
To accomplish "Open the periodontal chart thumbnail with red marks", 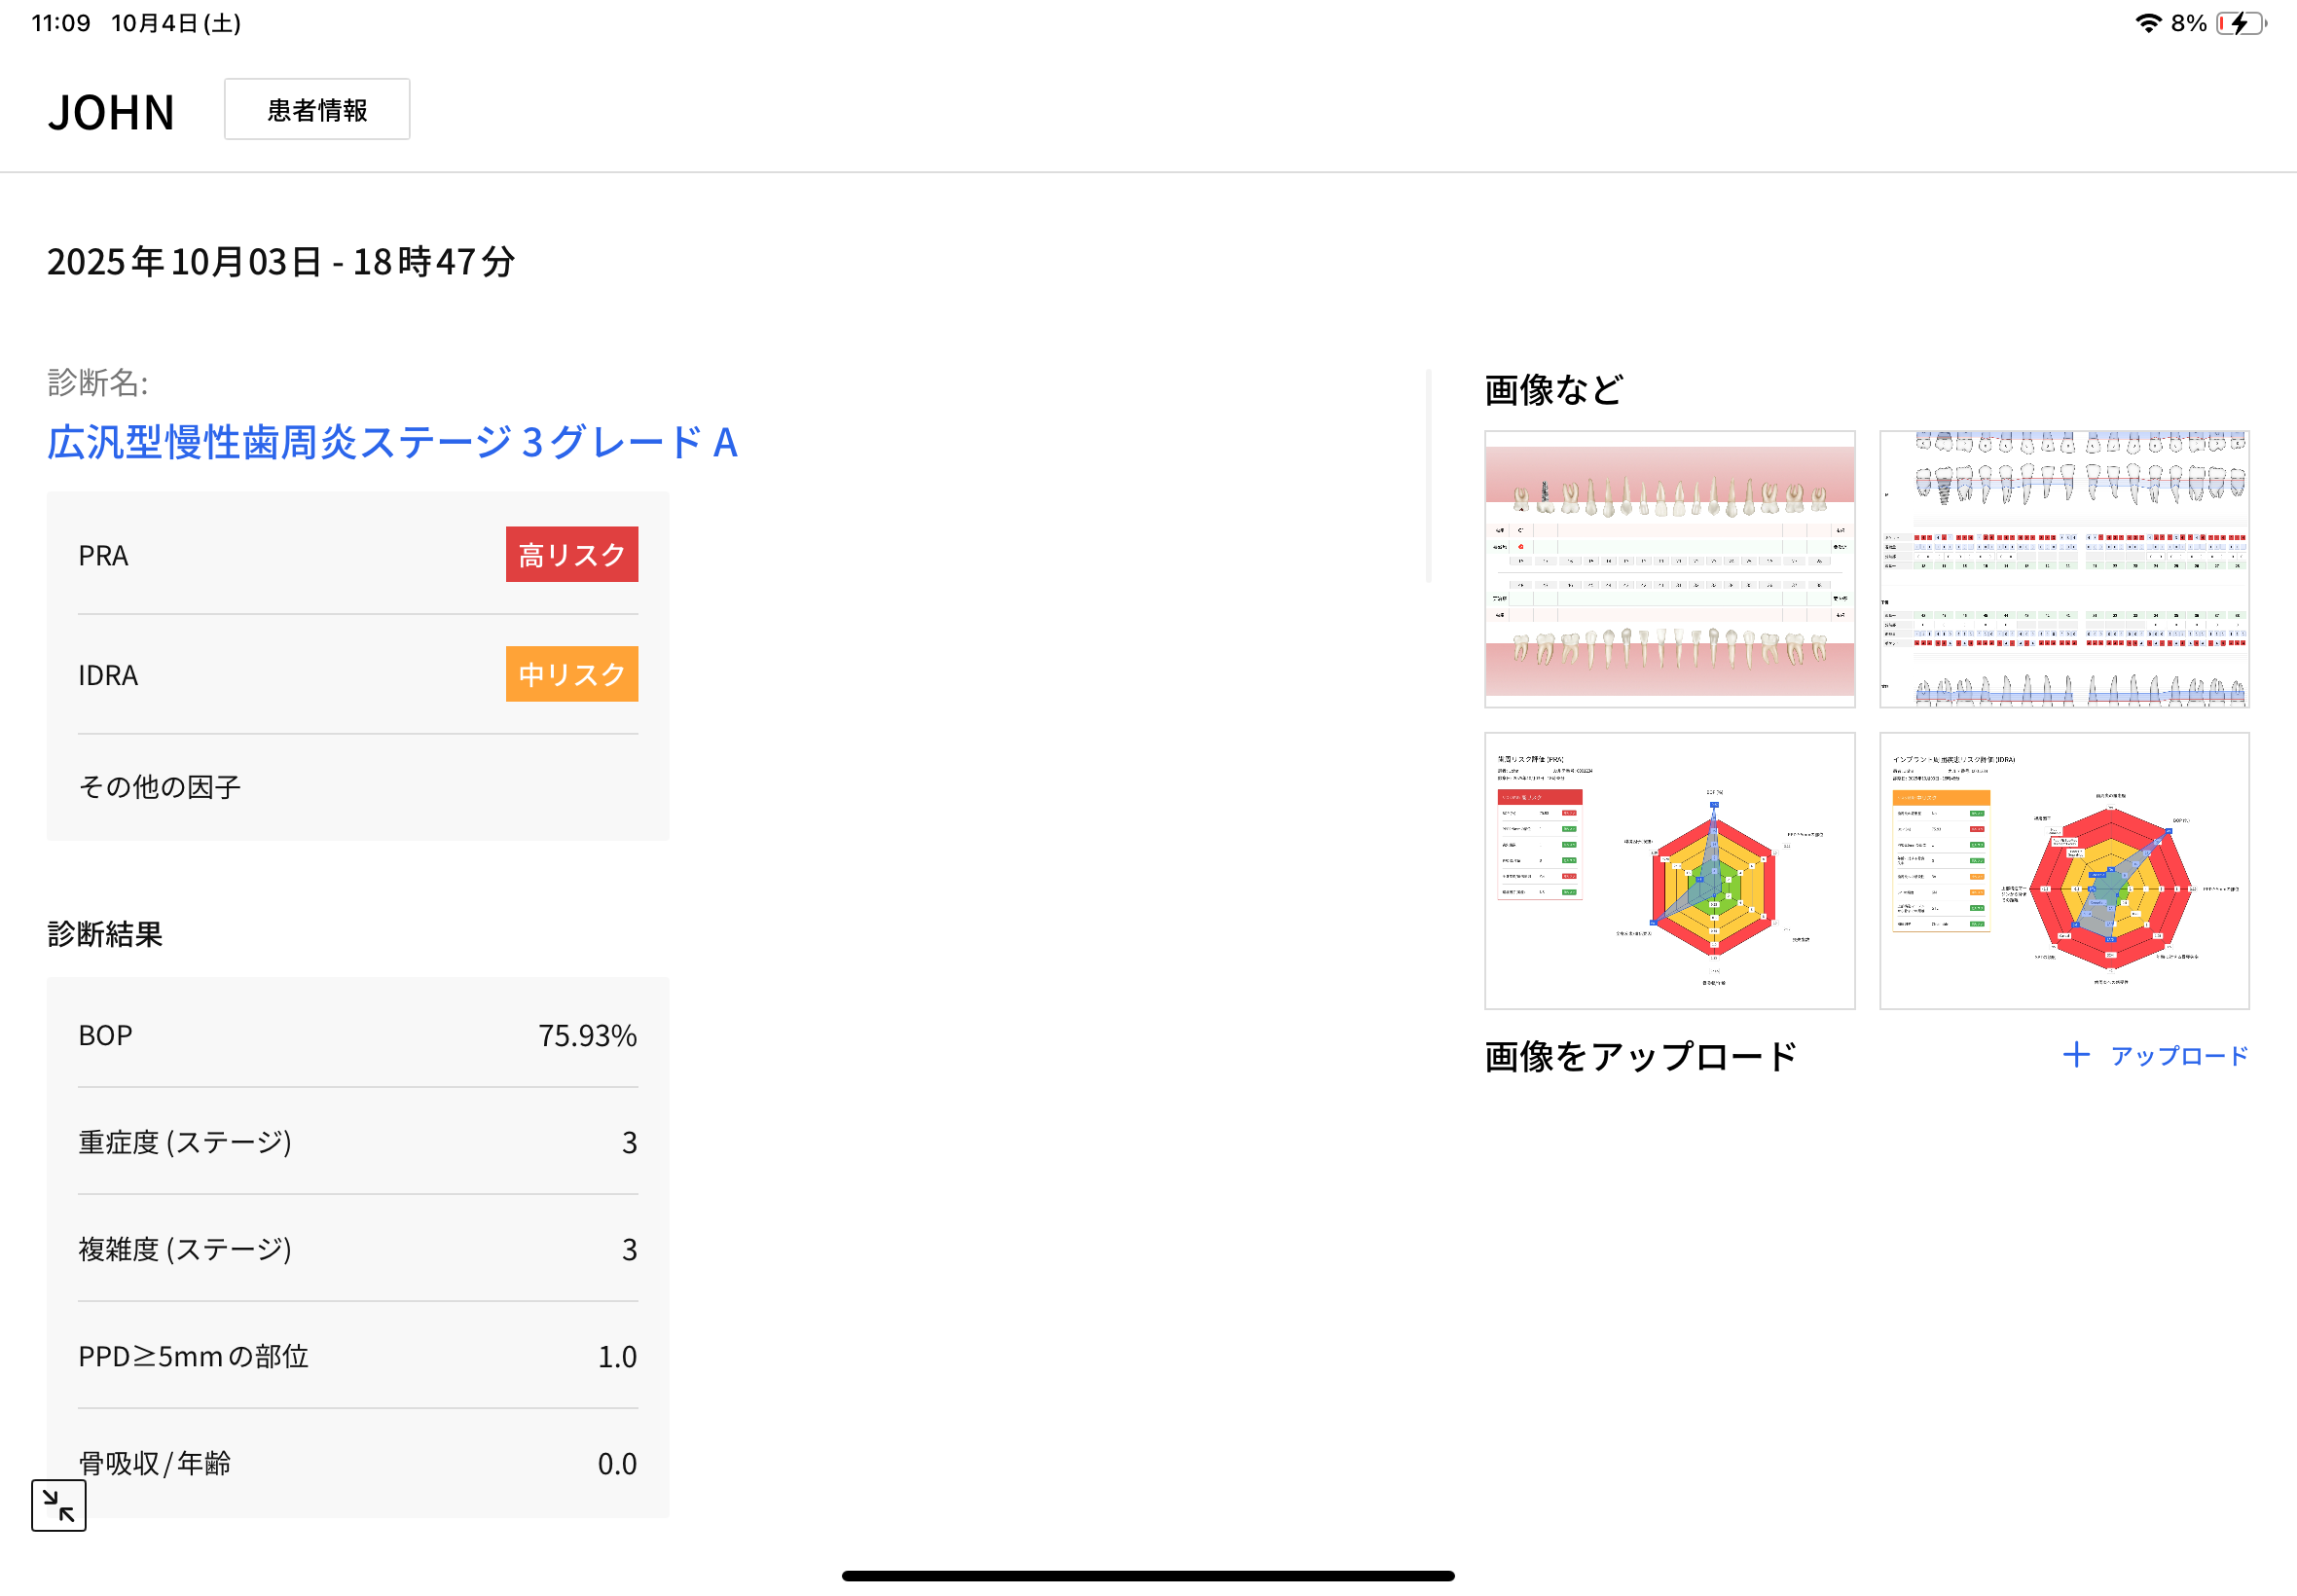I will click(2063, 569).
